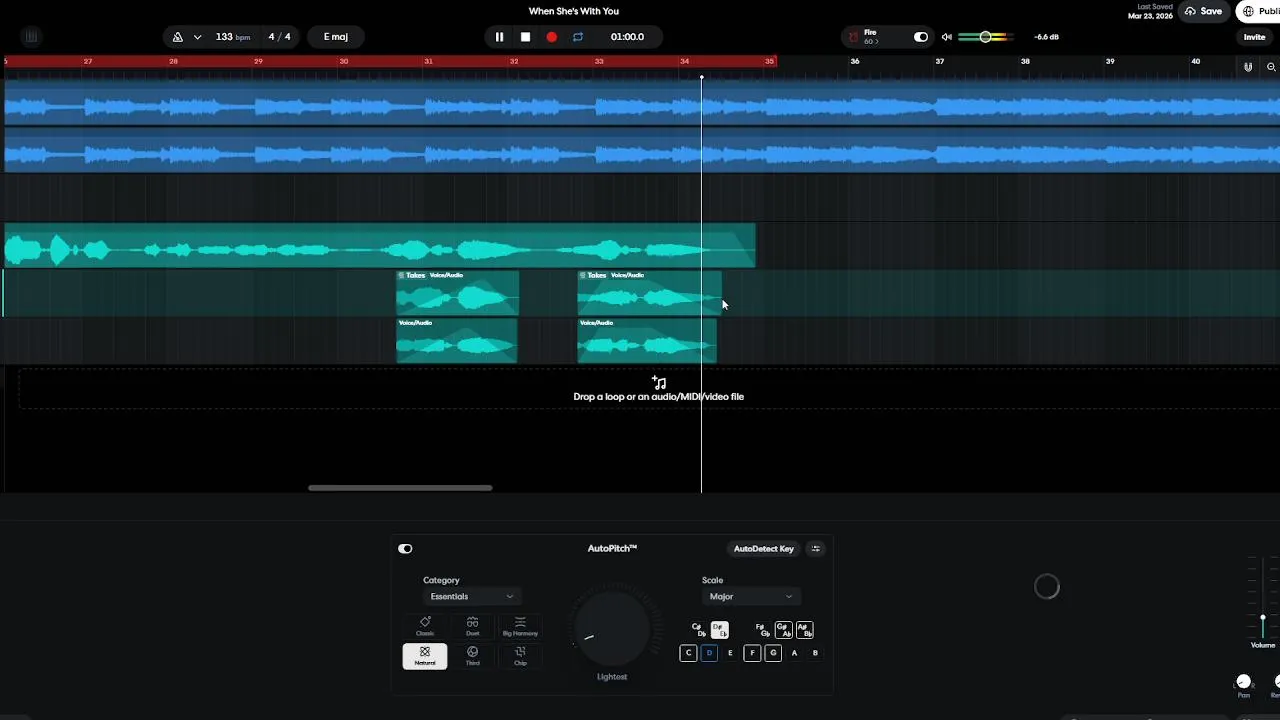Open the E maj key selector

click(x=336, y=37)
